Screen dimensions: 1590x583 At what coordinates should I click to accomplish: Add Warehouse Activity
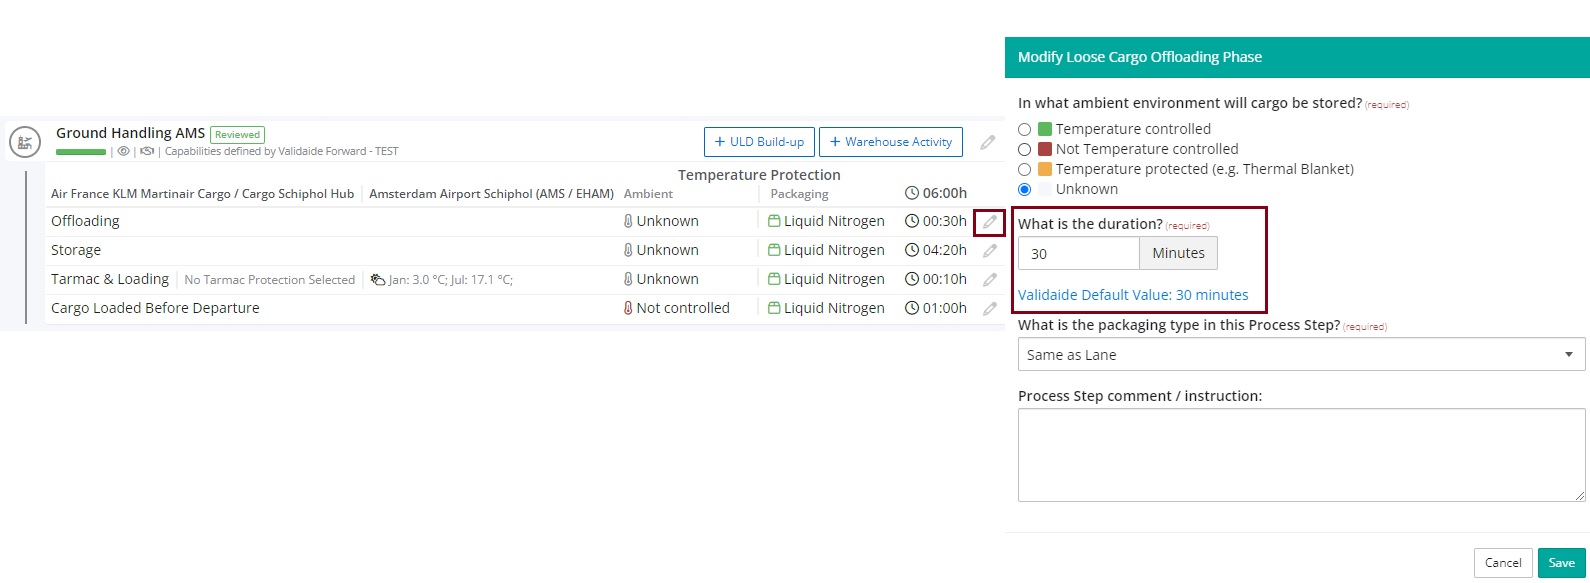pyautogui.click(x=891, y=142)
